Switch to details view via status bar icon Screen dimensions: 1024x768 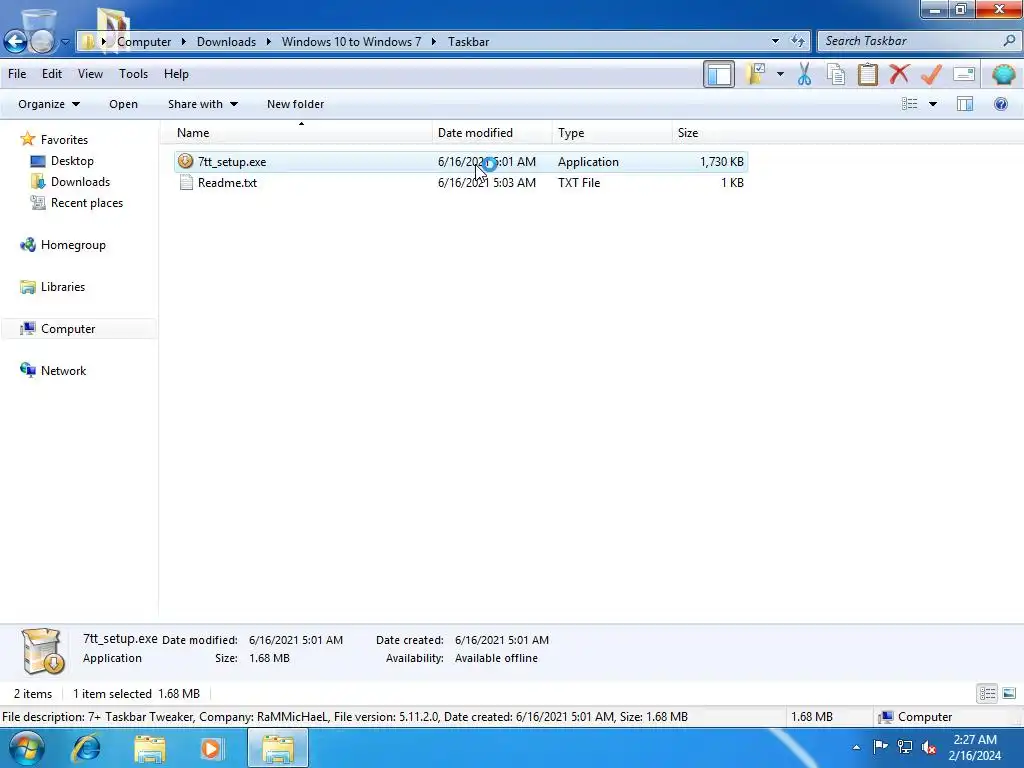(987, 693)
